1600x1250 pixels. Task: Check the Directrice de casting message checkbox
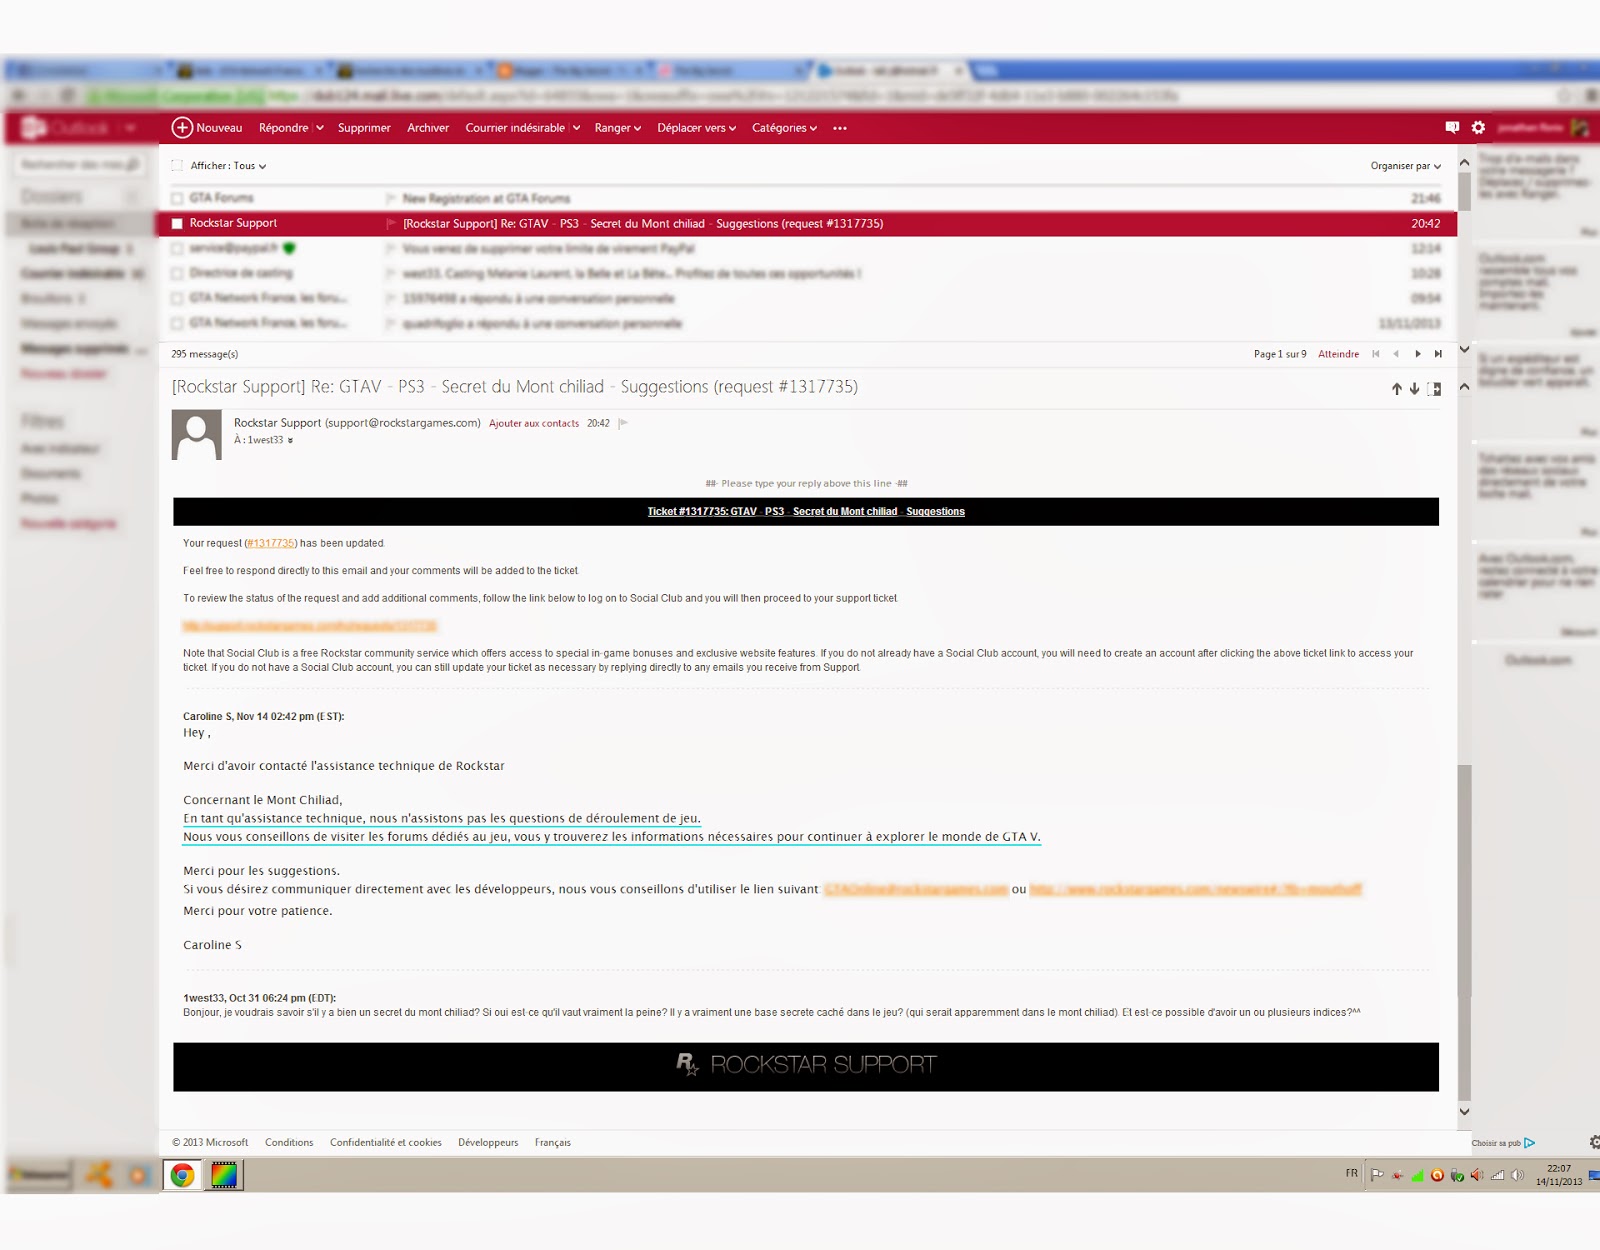177,273
